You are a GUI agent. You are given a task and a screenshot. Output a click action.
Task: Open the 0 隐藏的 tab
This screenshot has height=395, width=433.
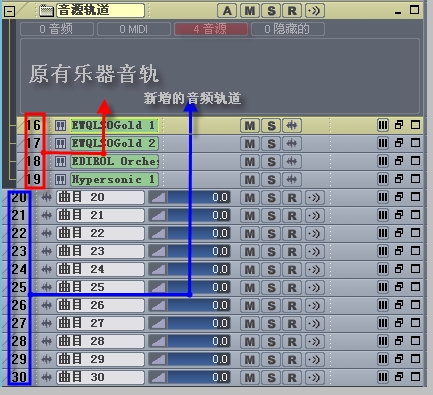(x=288, y=29)
